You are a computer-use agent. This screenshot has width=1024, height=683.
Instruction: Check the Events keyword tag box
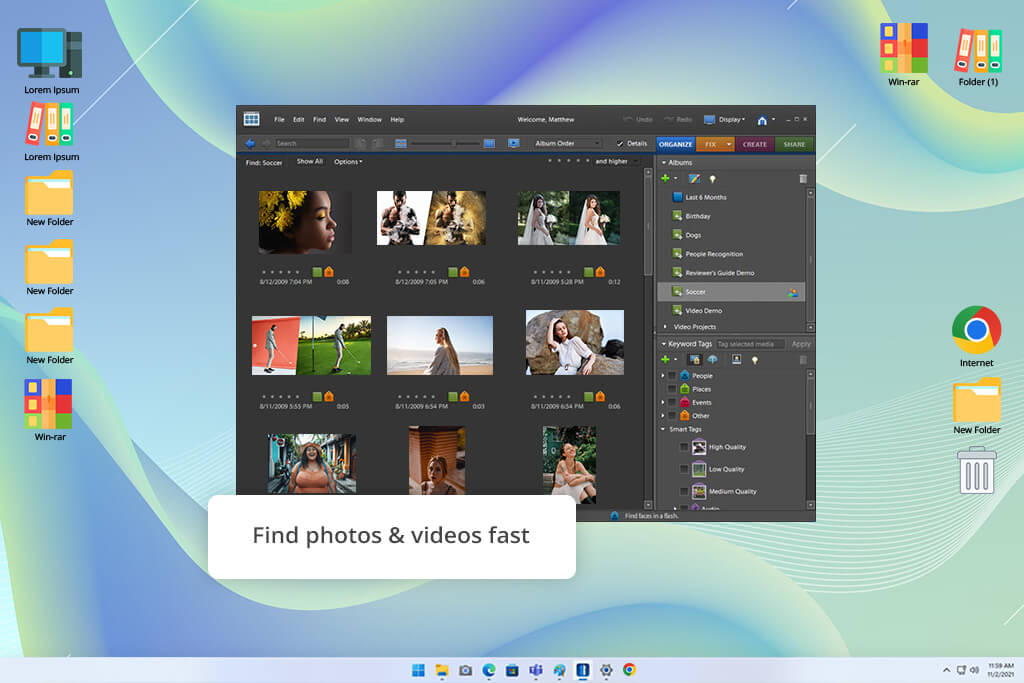coord(672,402)
